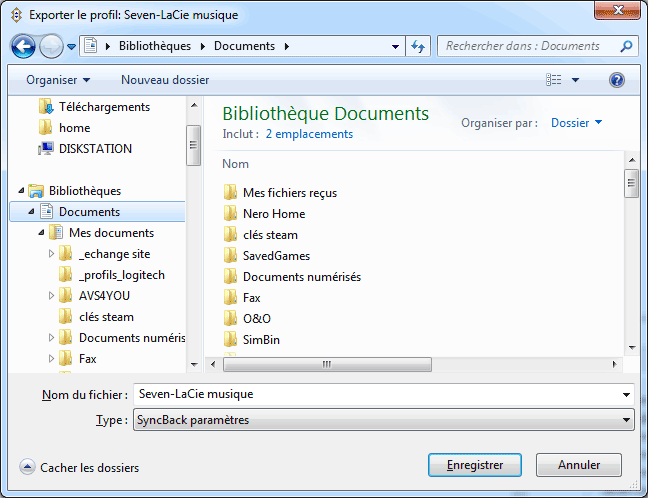Open the Type SyncBack paramètres dropdown
The width and height of the screenshot is (648, 498).
383,420
